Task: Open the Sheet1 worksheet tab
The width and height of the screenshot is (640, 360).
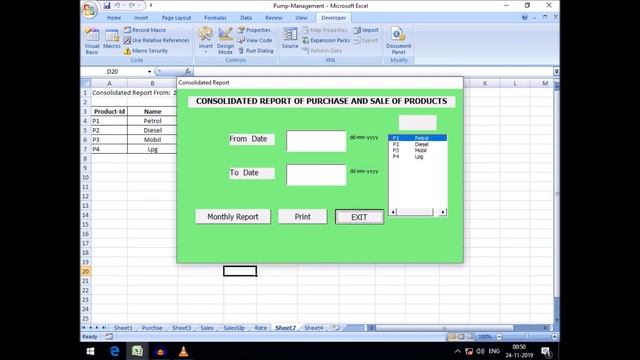Action: (x=123, y=328)
